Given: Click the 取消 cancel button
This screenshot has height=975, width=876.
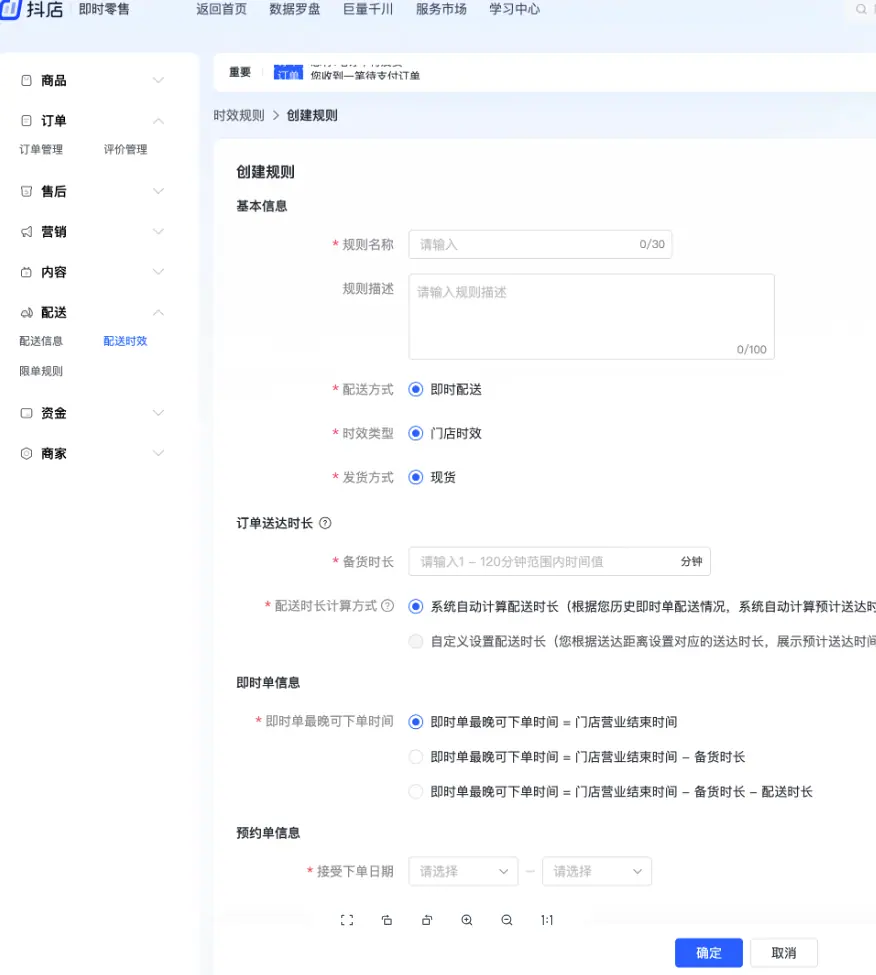Looking at the screenshot, I should pyautogui.click(x=783, y=953).
